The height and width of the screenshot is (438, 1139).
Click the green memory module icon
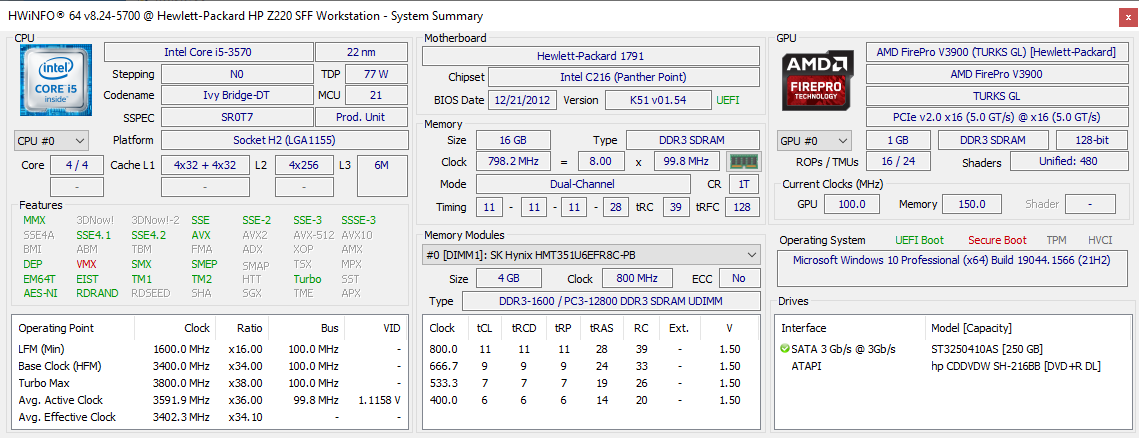742,161
